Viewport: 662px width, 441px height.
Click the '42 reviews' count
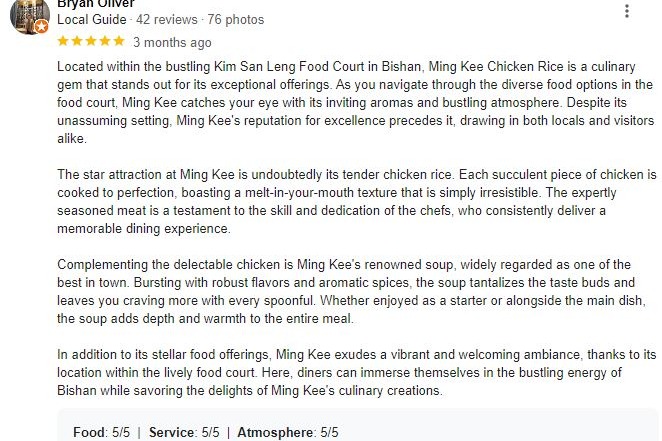(170, 19)
